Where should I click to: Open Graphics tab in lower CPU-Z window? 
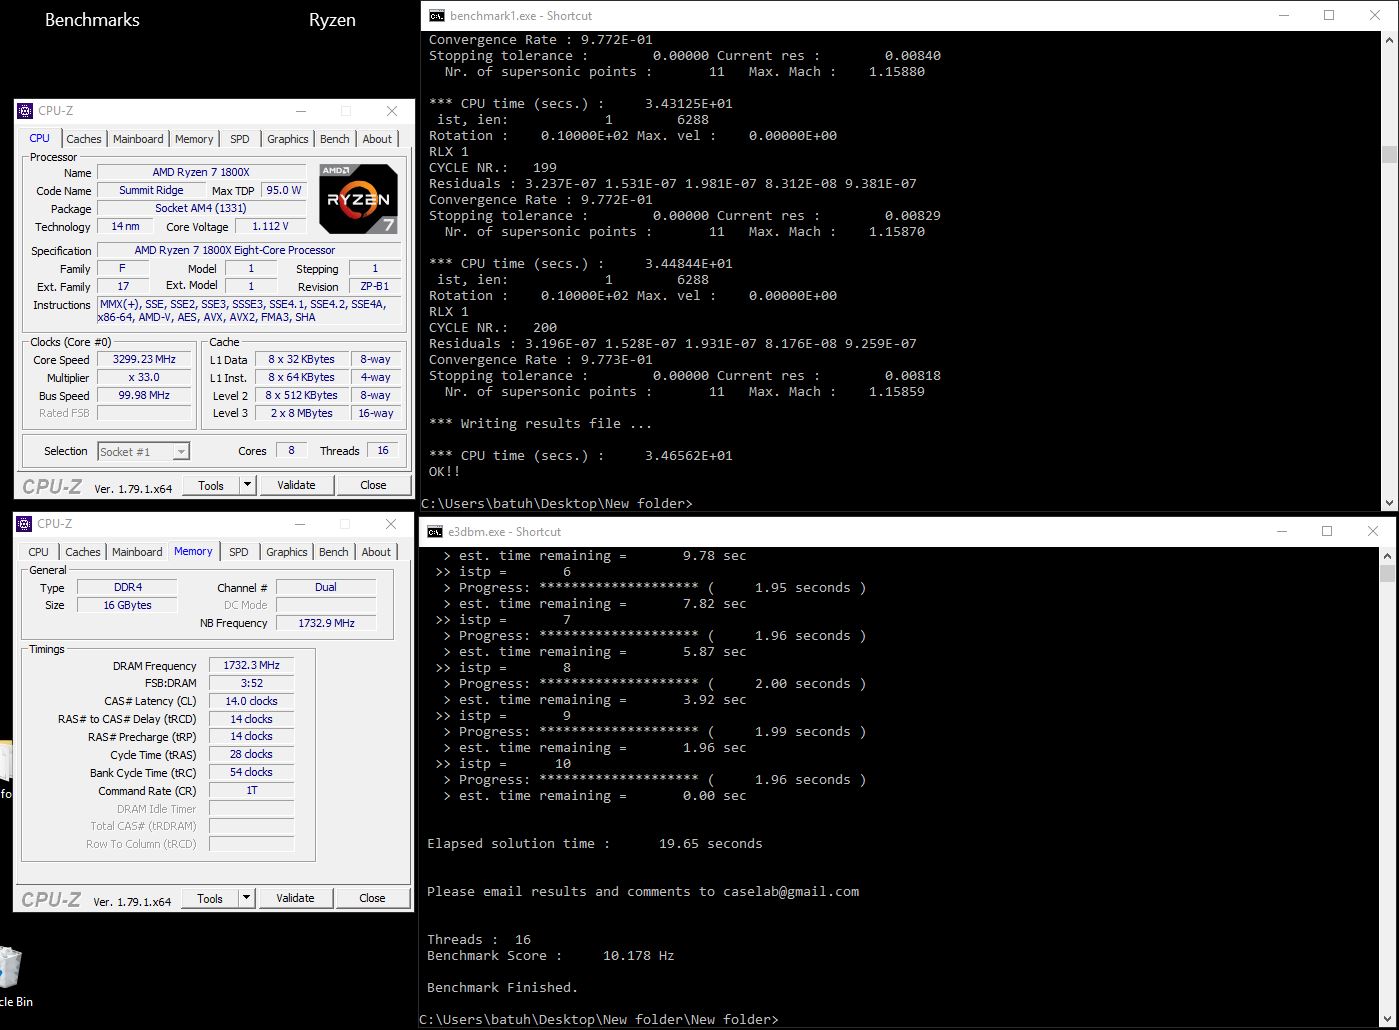pyautogui.click(x=287, y=552)
